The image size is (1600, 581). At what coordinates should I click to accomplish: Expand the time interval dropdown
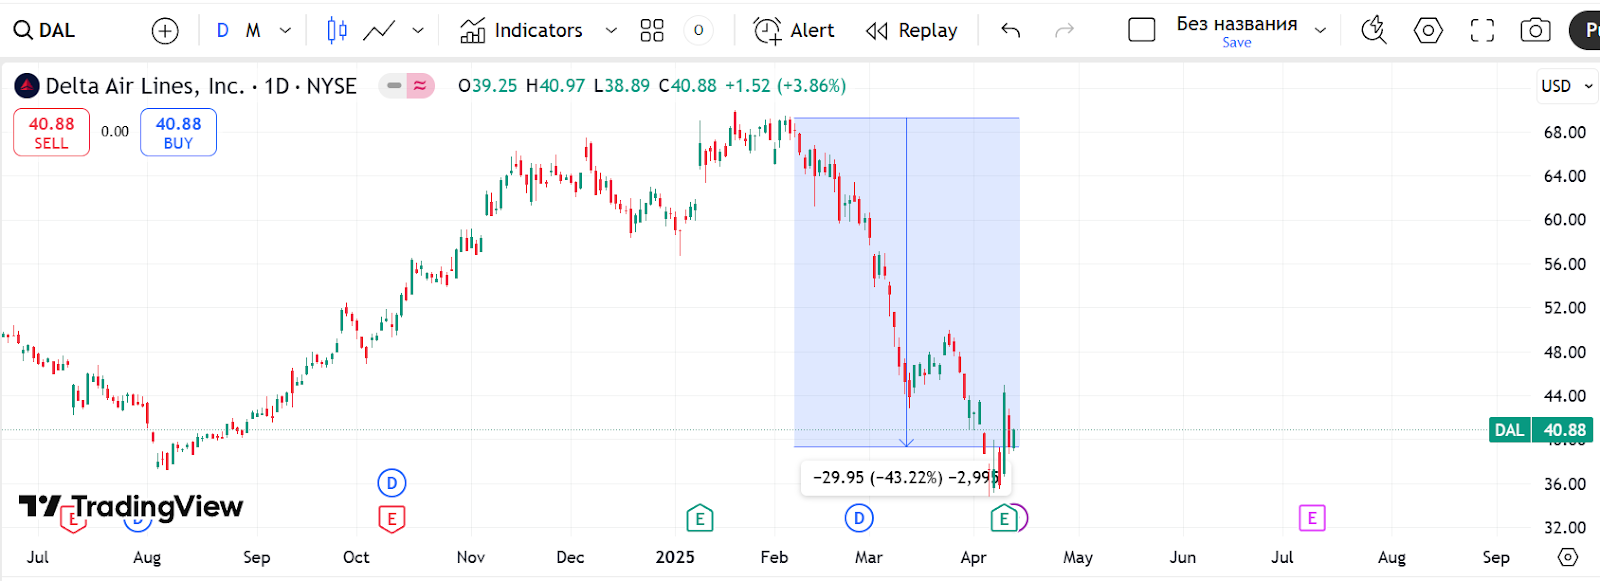(x=285, y=31)
